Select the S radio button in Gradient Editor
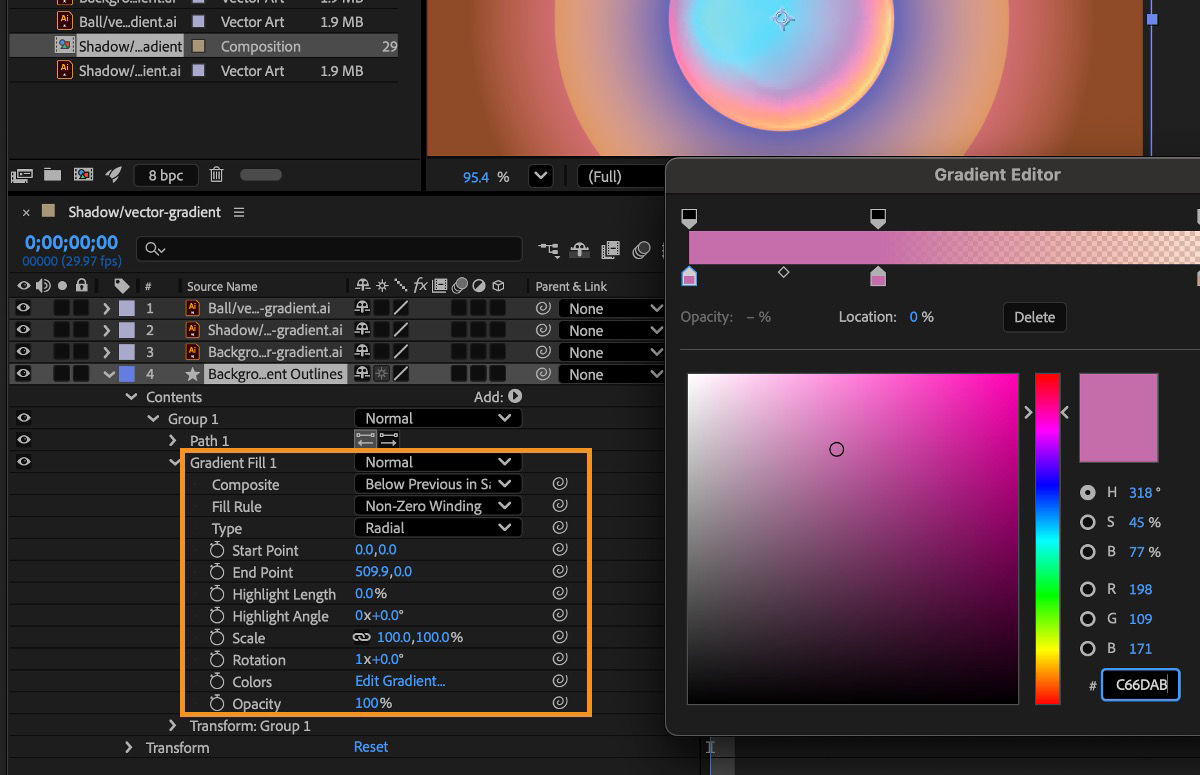 [1088, 522]
